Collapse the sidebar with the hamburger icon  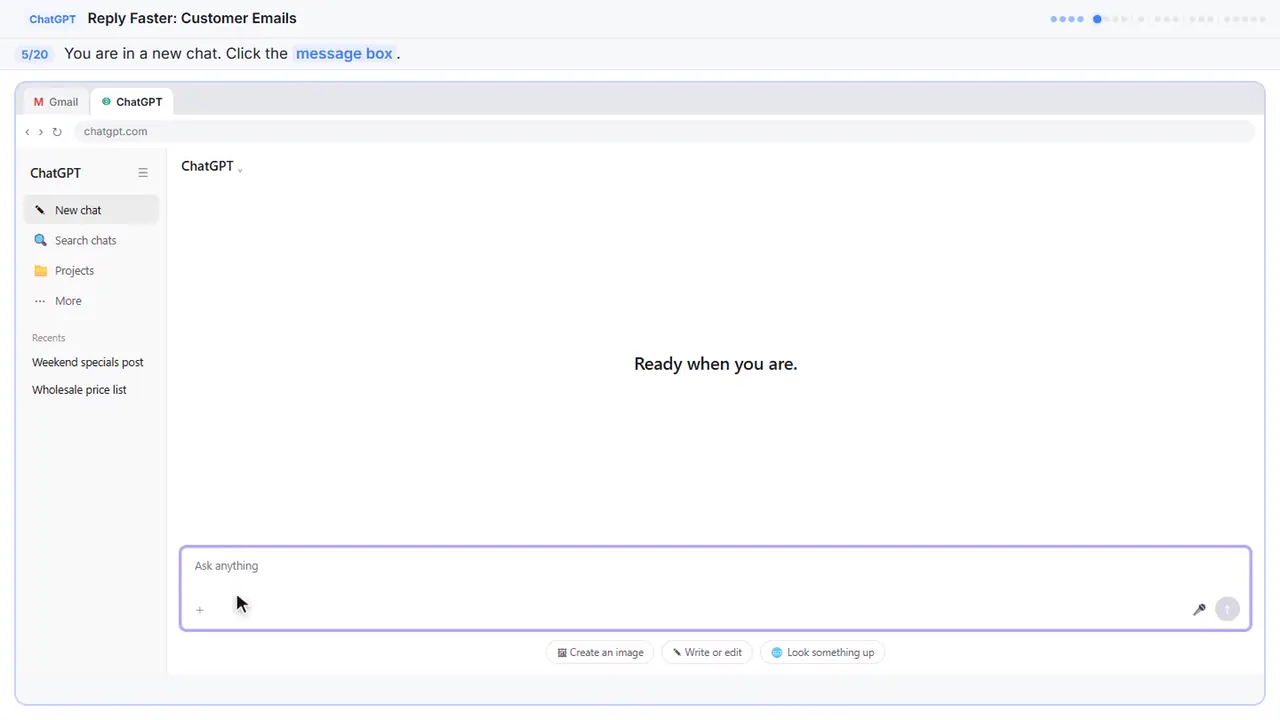pos(143,173)
